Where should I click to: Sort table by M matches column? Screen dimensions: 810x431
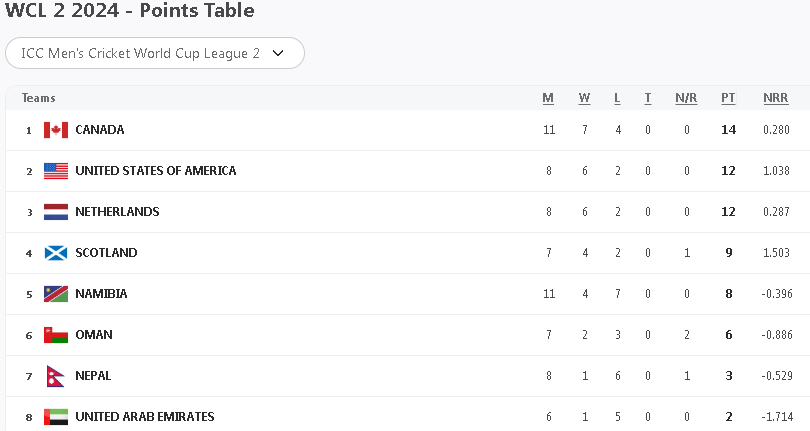[548, 98]
